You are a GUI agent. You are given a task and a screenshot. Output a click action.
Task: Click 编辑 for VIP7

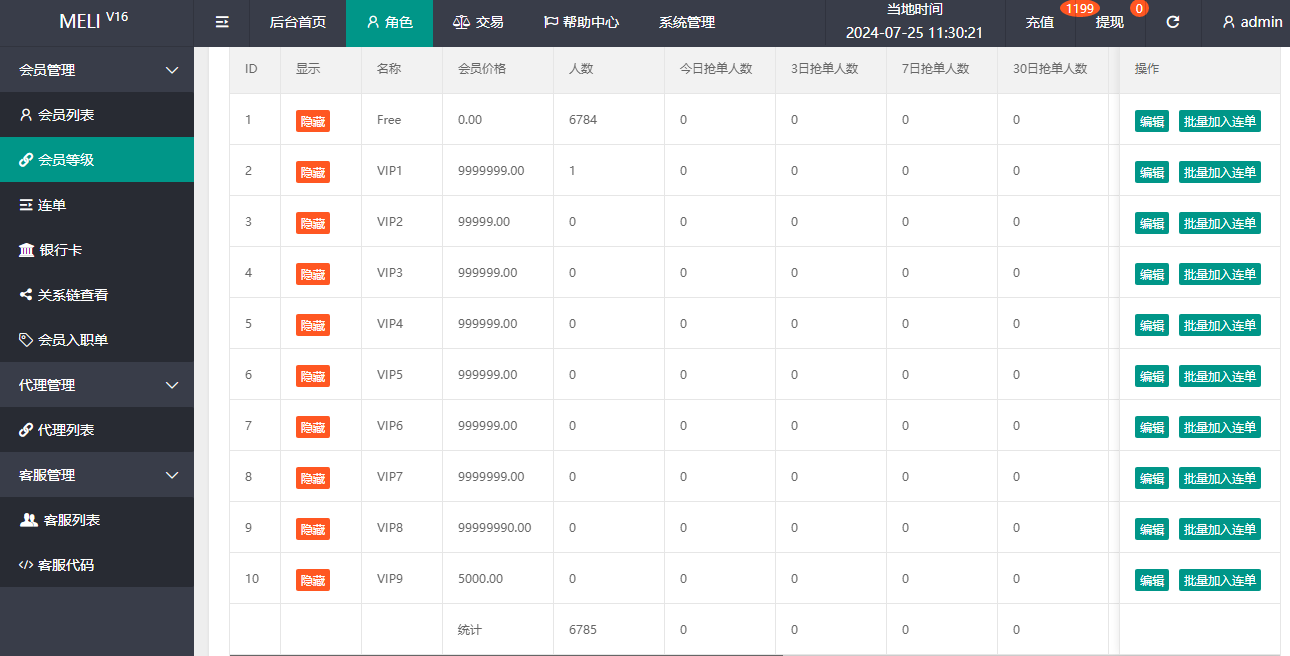coord(1152,478)
